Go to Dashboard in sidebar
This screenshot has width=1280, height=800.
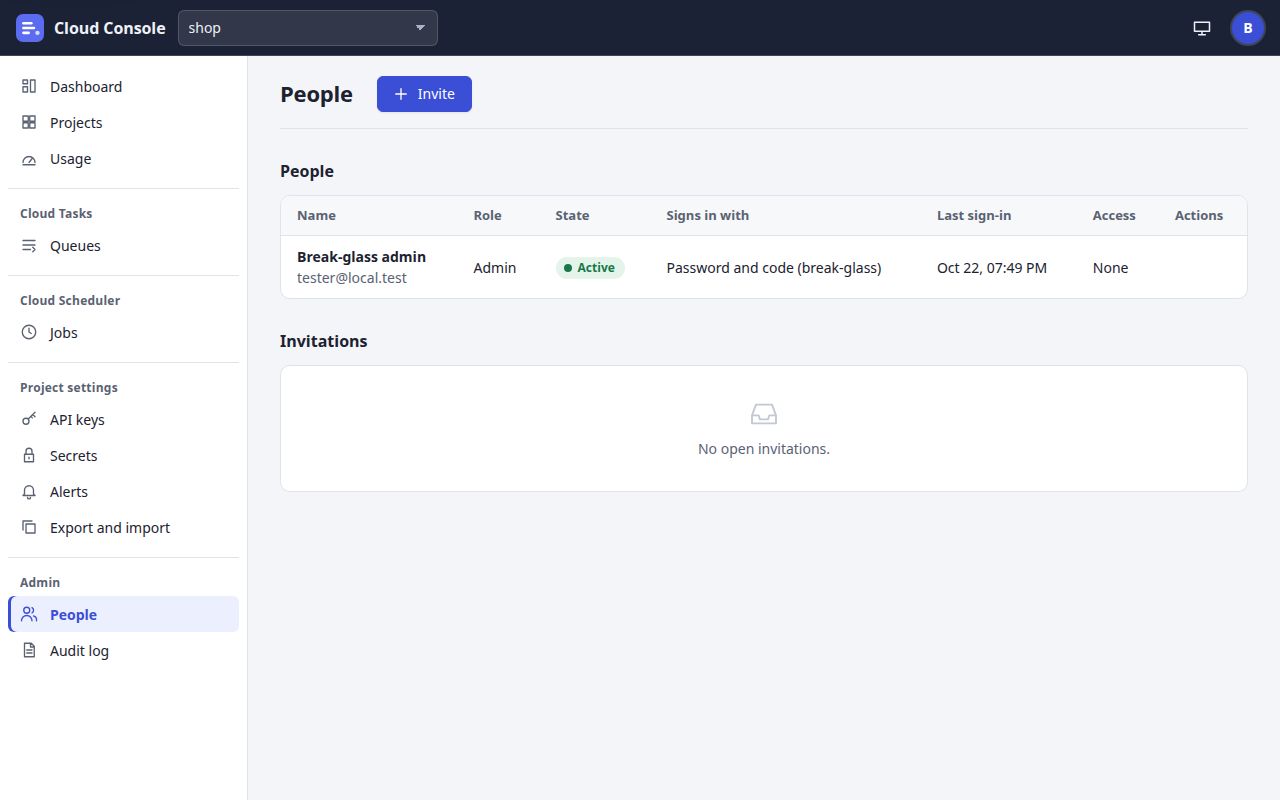click(x=124, y=87)
